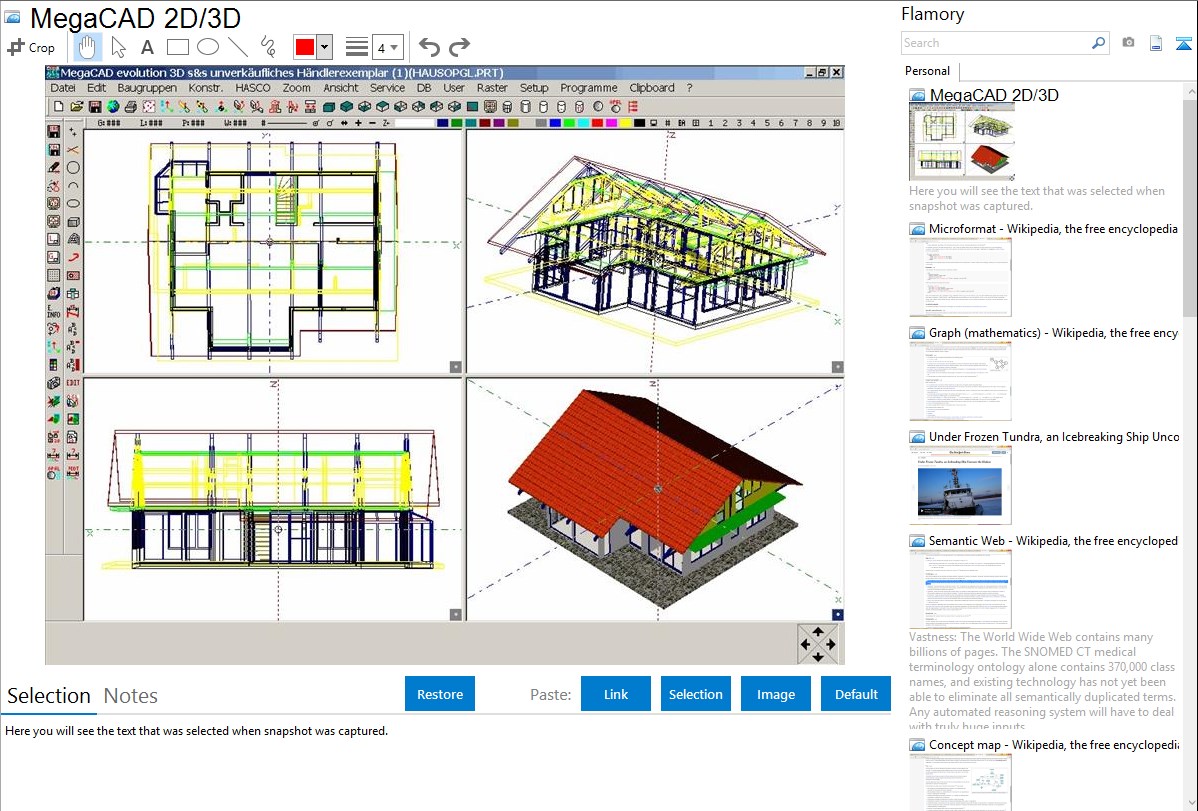The width and height of the screenshot is (1198, 811).
Task: Take a snapshot with the camera icon
Action: click(1128, 43)
